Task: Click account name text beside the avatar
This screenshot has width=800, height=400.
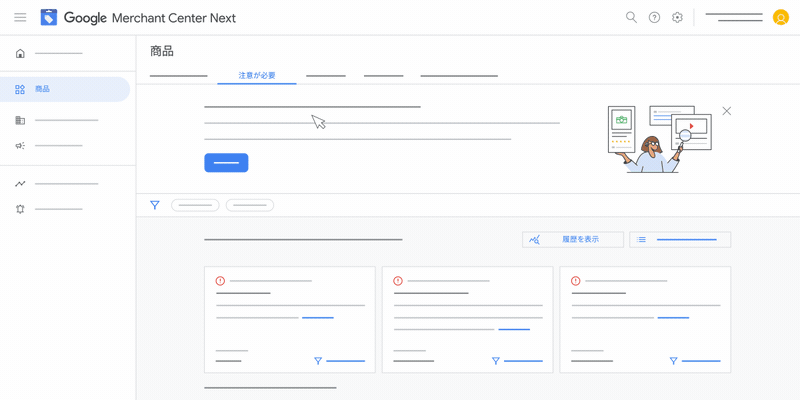Action: tap(734, 17)
